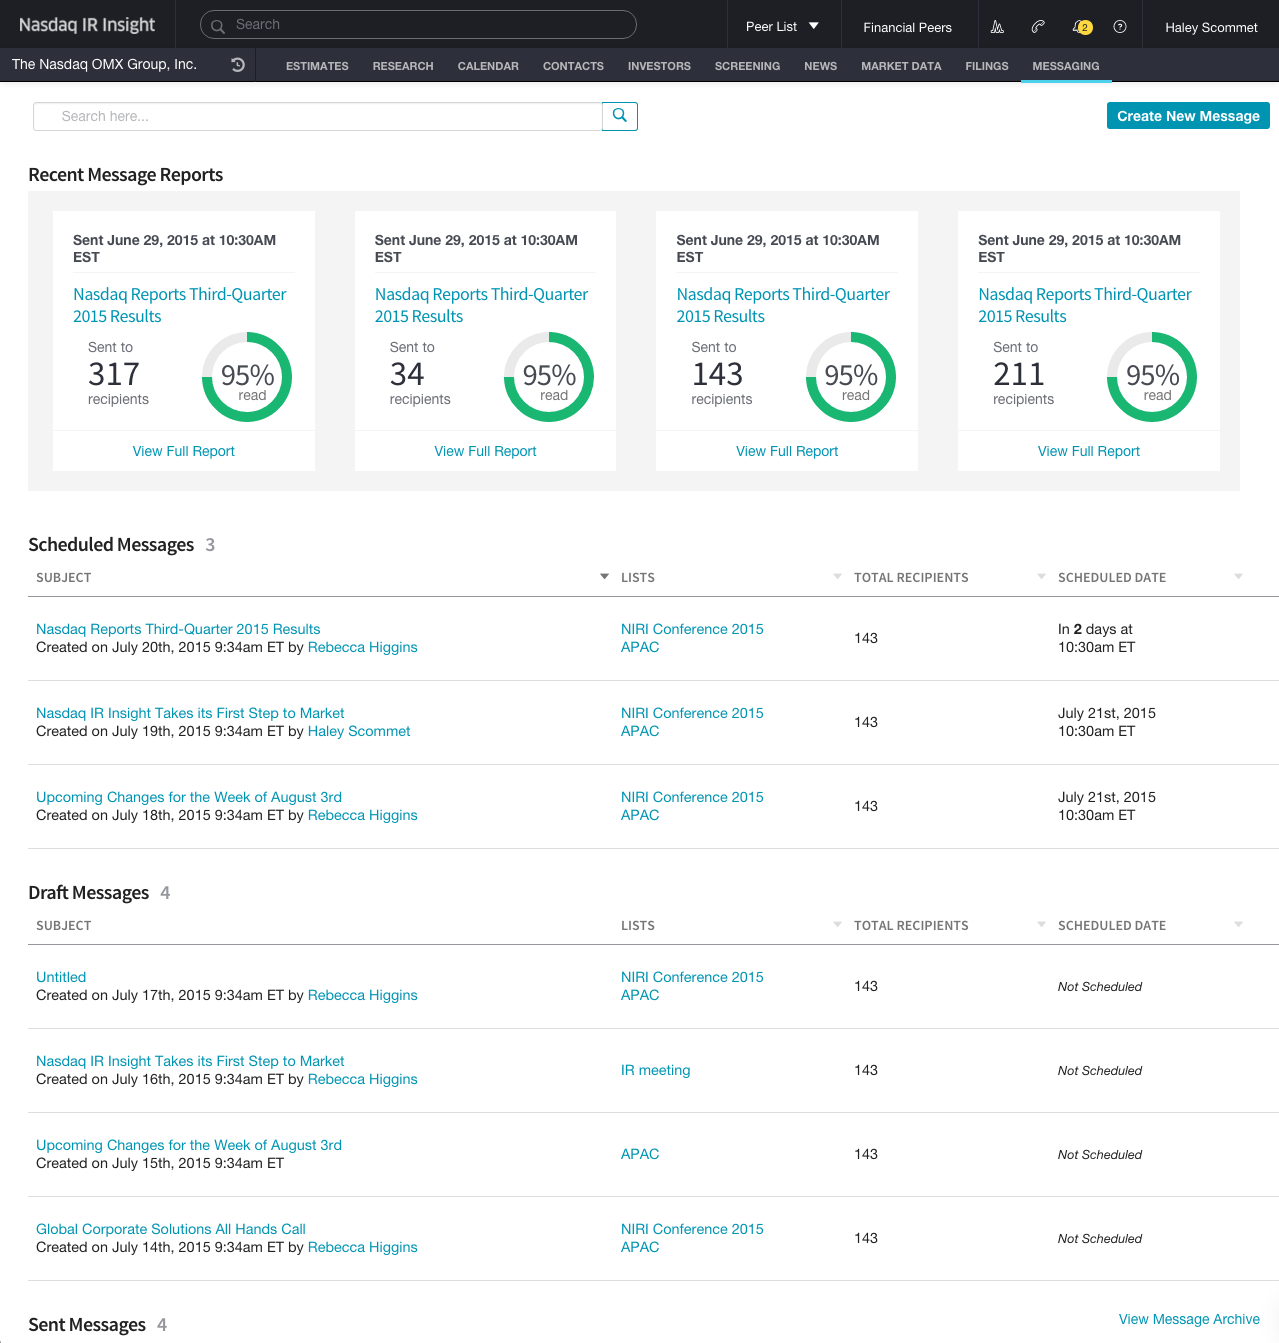Click 95% read ring on 34 recipients card
The height and width of the screenshot is (1343, 1279).
click(x=549, y=377)
